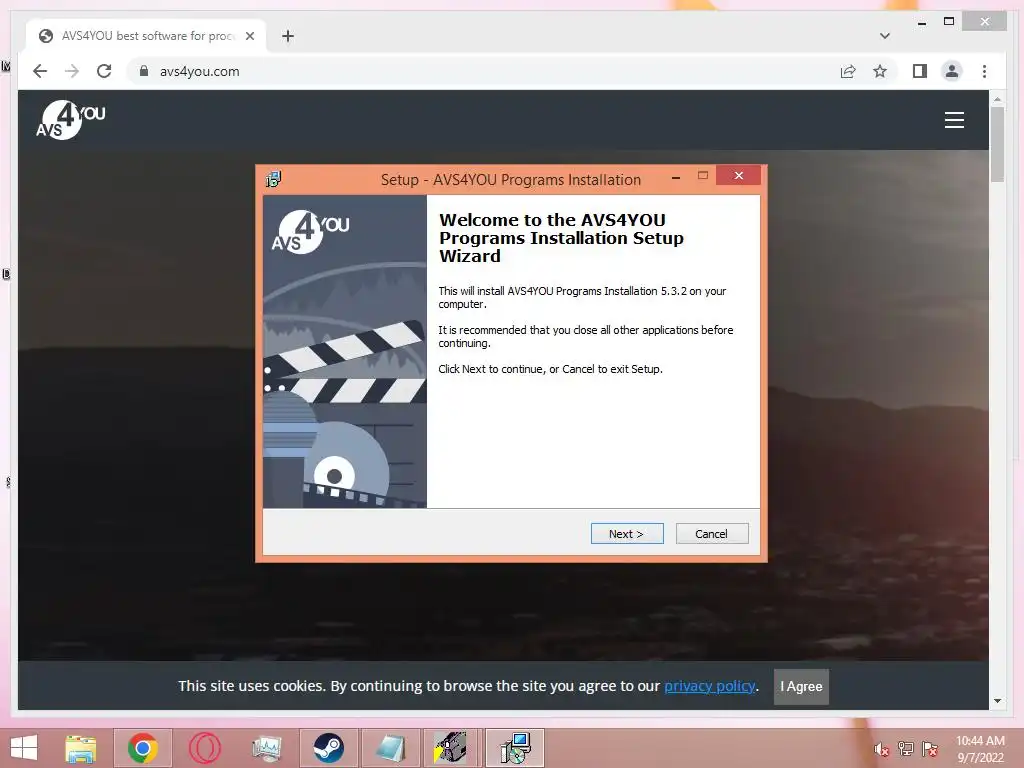Open the network tray icon
Image resolution: width=1024 pixels, height=768 pixels.
tap(906, 749)
